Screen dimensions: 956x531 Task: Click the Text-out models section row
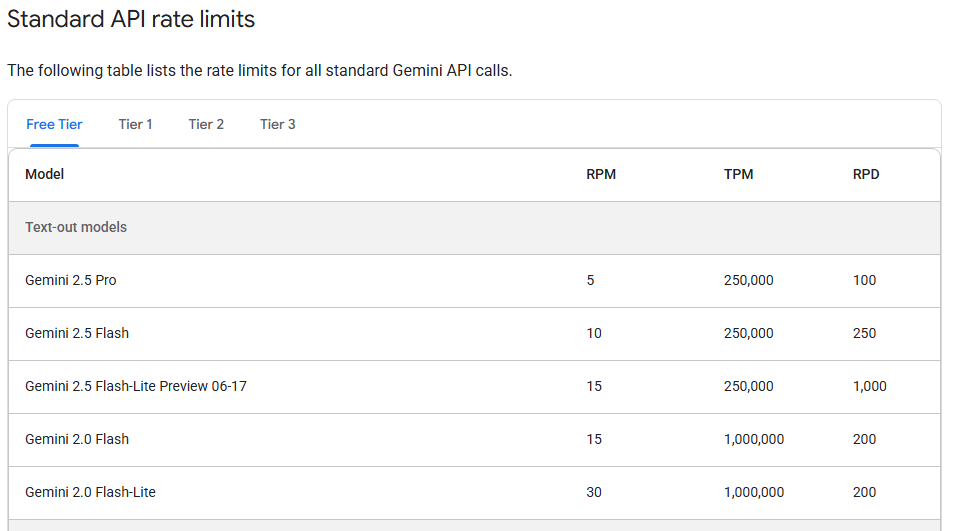click(76, 227)
